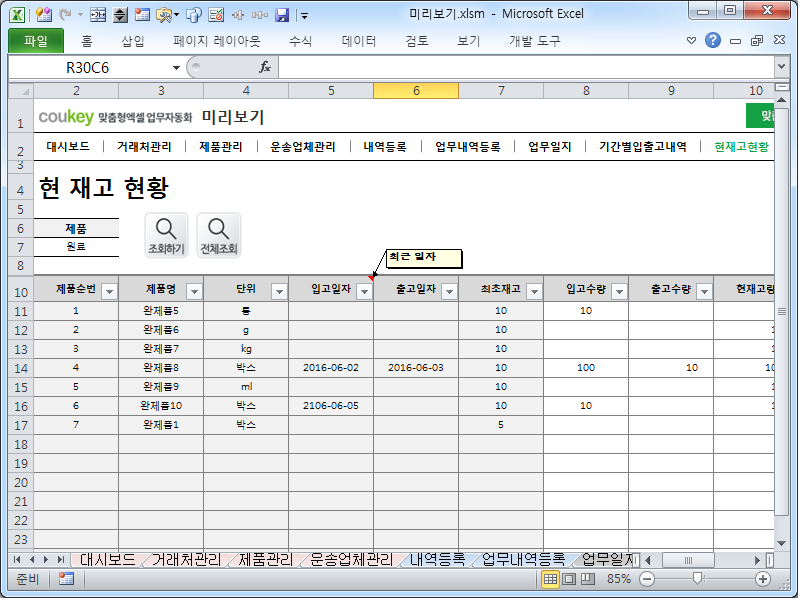Click the up-down sort arrows toolbar icon

120,15
